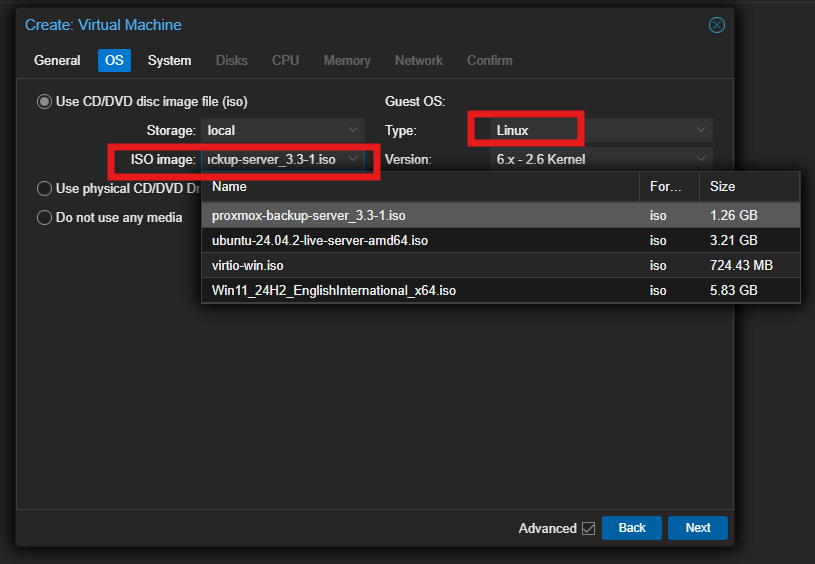
Task: Choose ubuntu-24.04.2-live-server-amd64.iso from list
Action: click(x=501, y=240)
